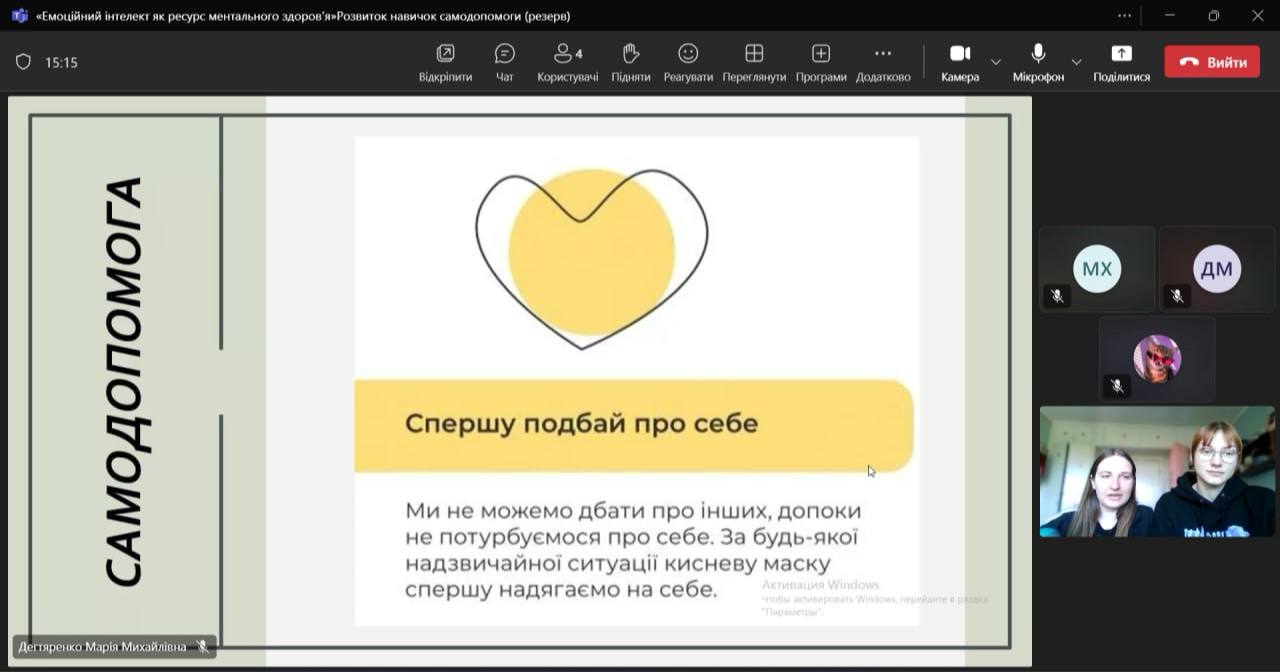Image resolution: width=1280 pixels, height=672 pixels.
Task: Open title bar three-dot menu
Action: 1125,15
